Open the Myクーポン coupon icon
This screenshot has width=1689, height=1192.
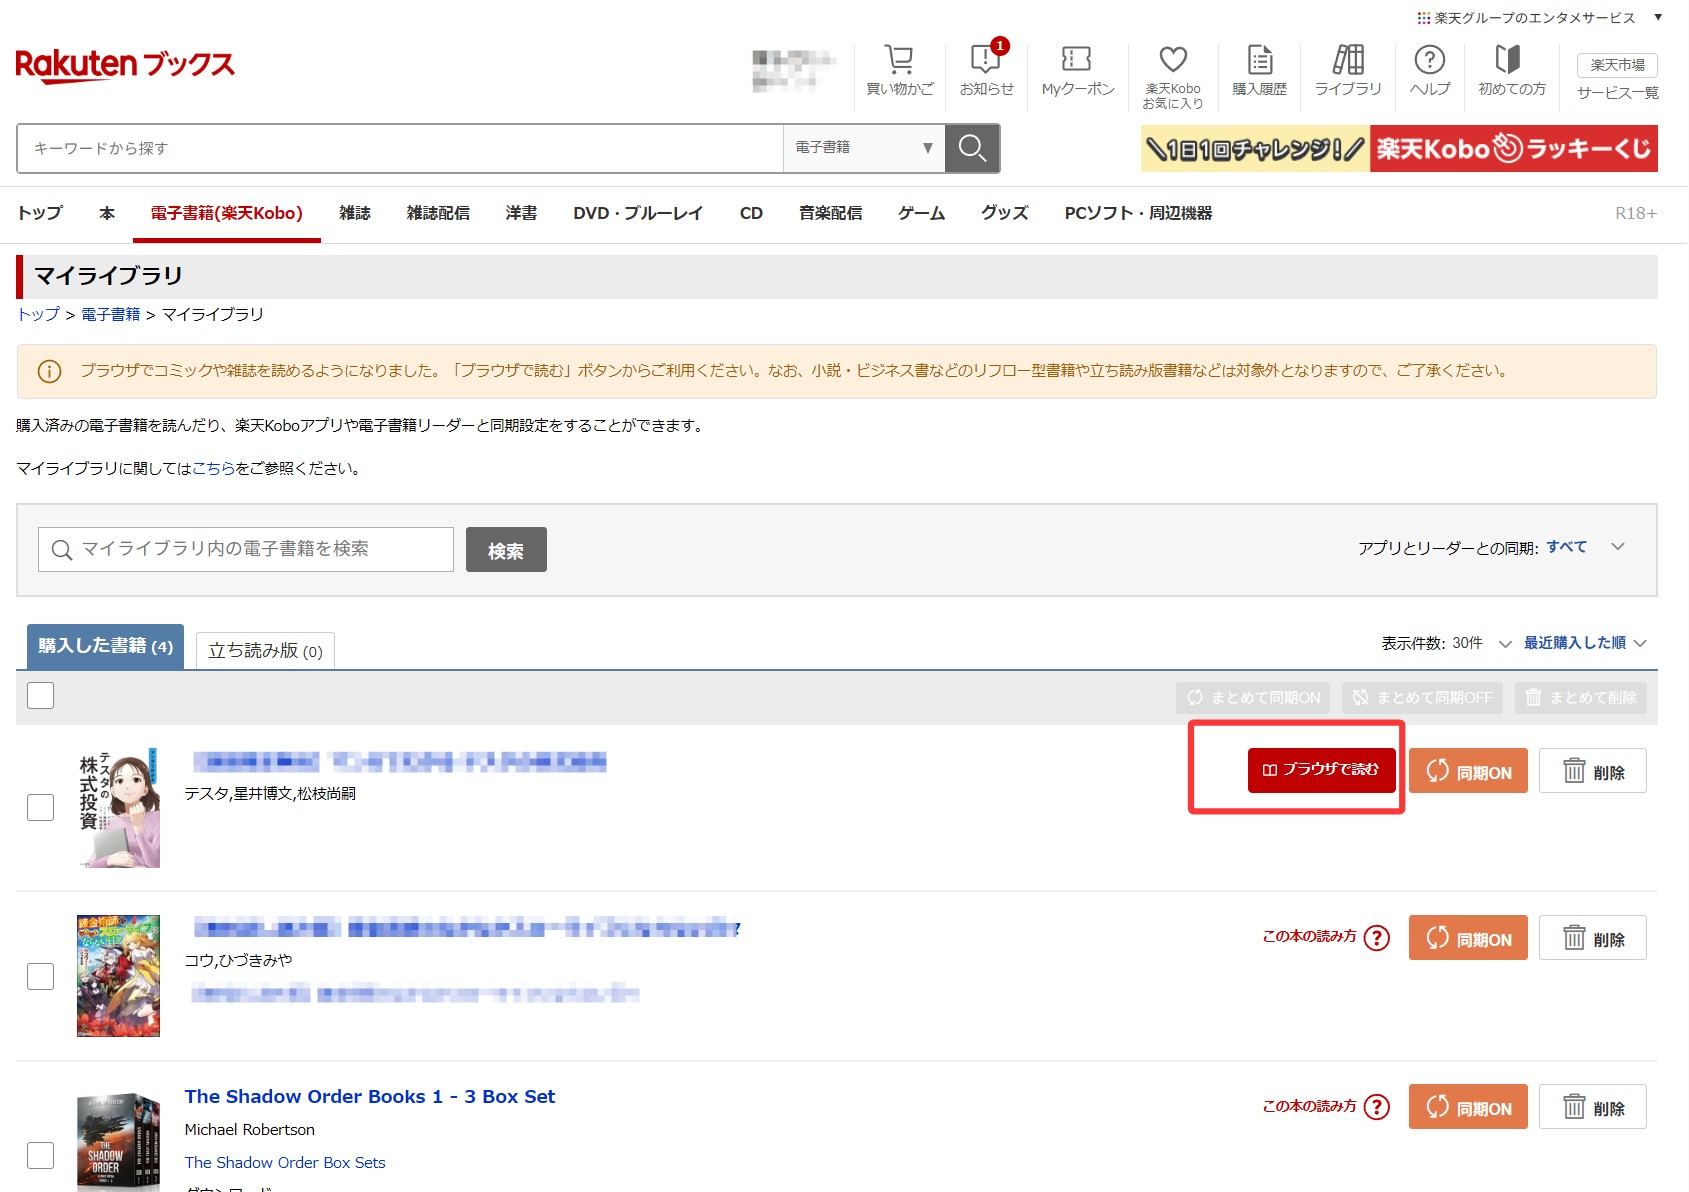[1077, 62]
